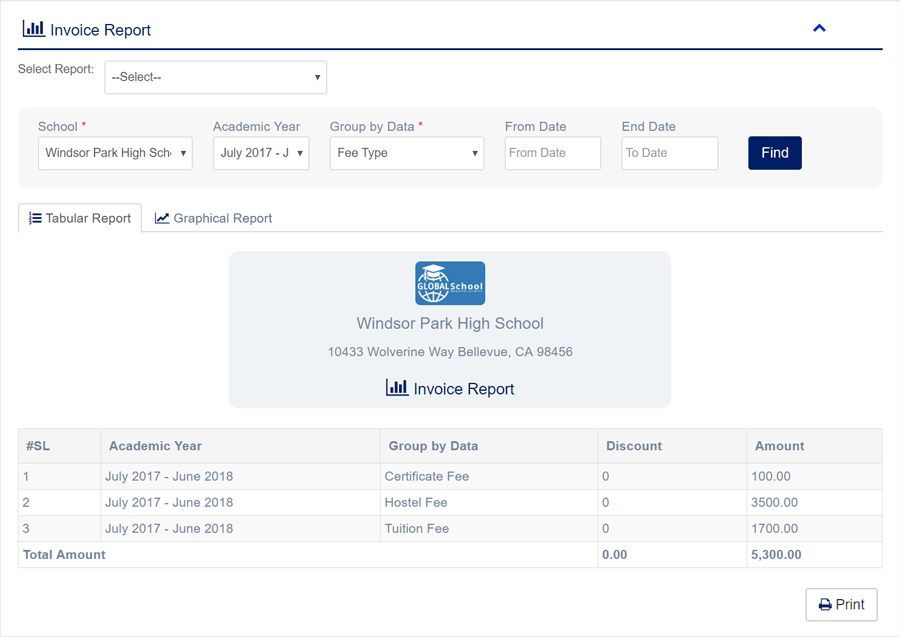The image size is (900, 637).
Task: Open the Group by Data dropdown showing Fee Type
Action: 406,153
